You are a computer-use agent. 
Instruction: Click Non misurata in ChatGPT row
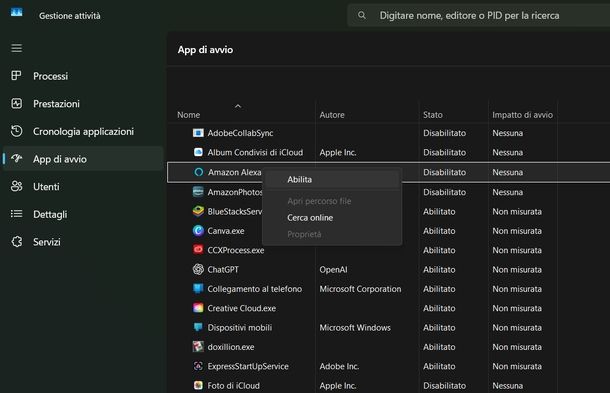tap(517, 269)
